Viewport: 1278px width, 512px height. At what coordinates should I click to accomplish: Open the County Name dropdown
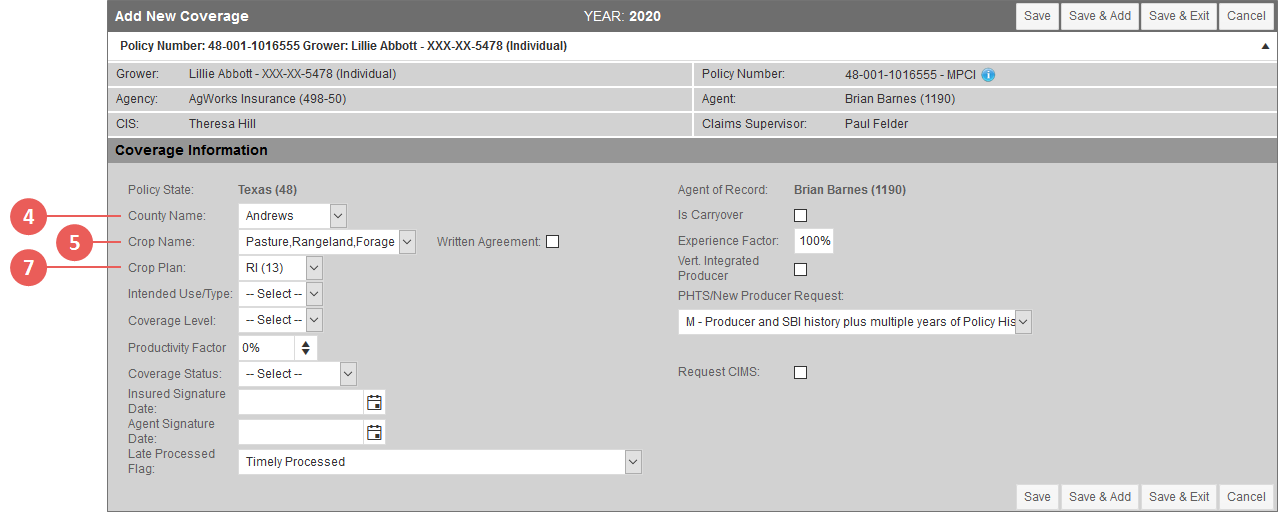[x=292, y=215]
